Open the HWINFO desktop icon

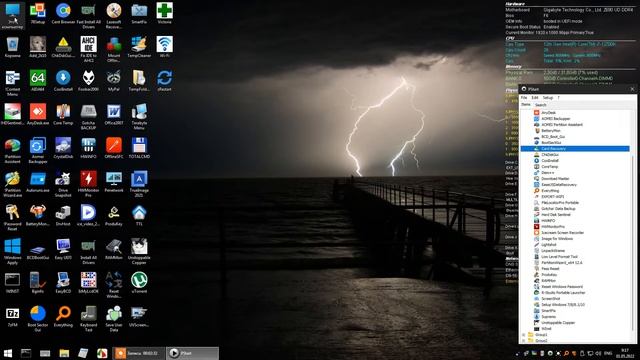pyautogui.click(x=89, y=148)
